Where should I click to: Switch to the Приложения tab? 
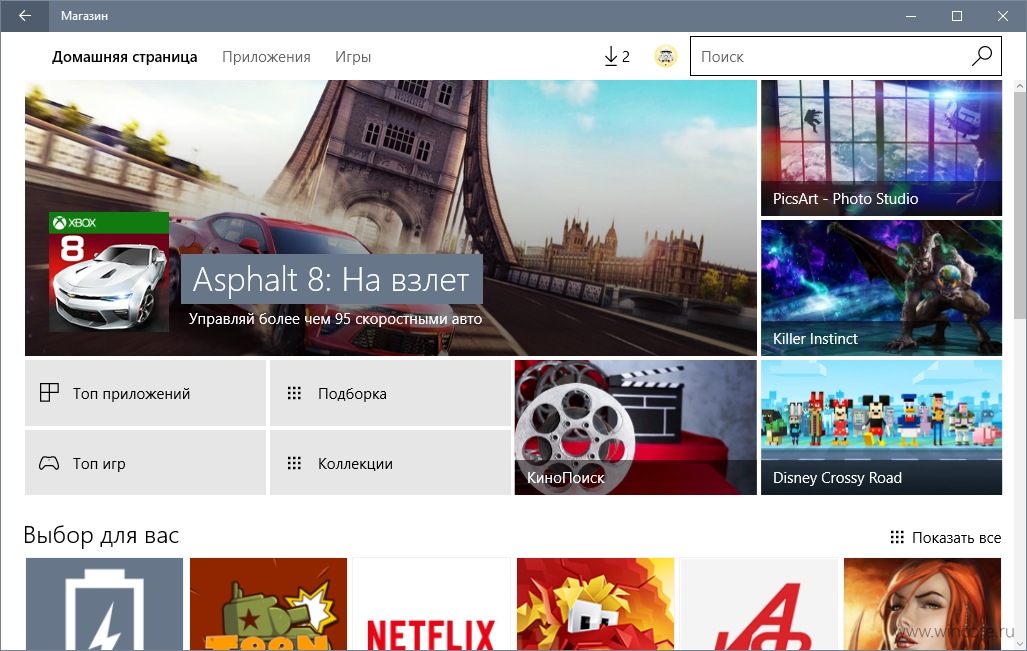266,57
